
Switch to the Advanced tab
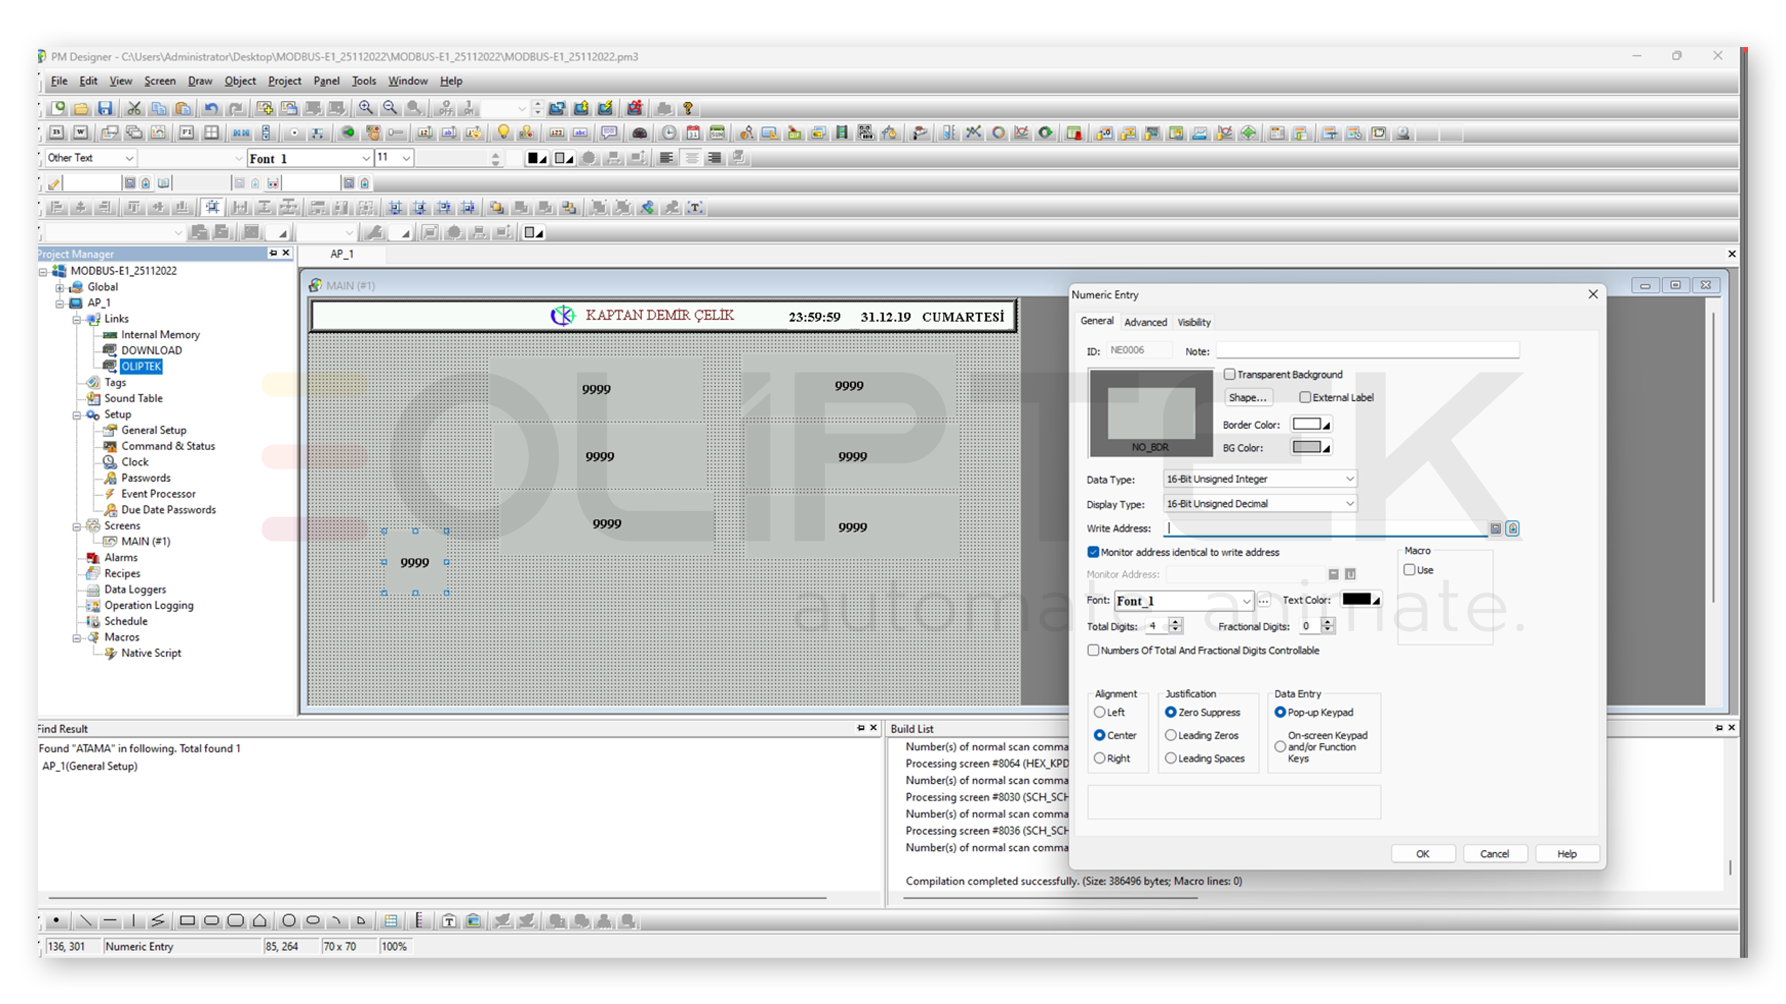[1145, 322]
